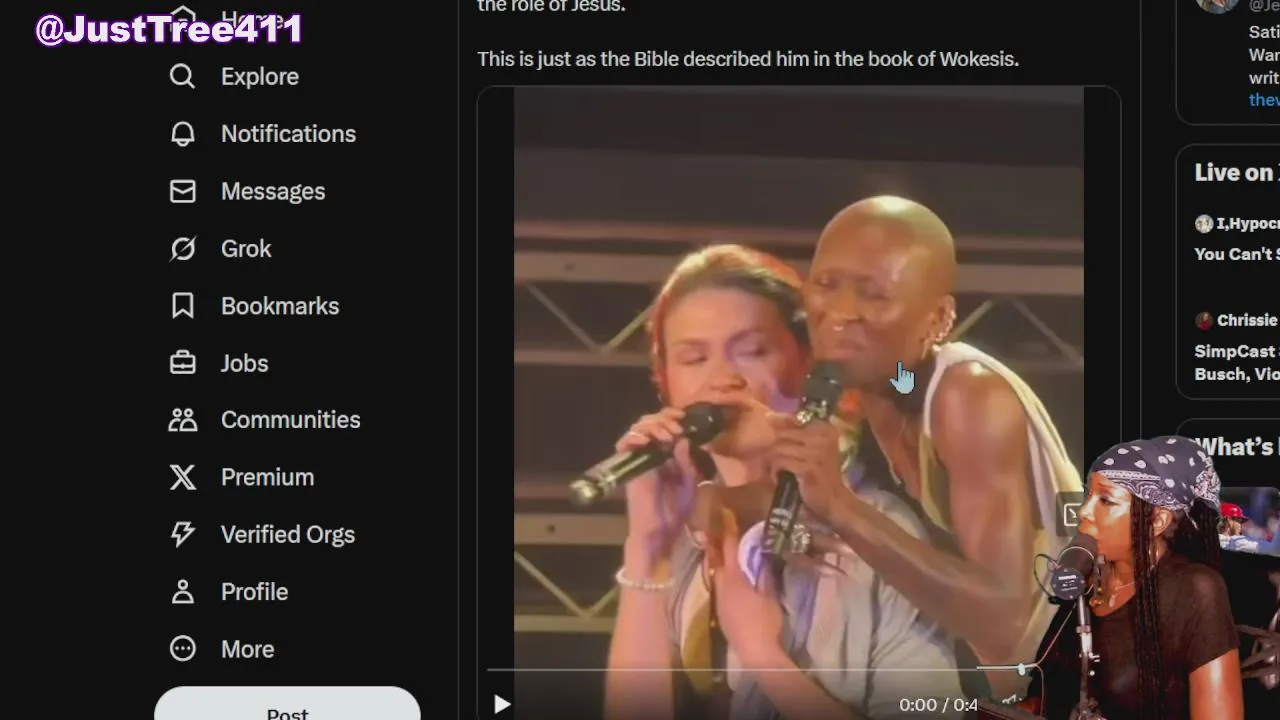This screenshot has height=720, width=1280.
Task: Click the Verified Orgs lightning icon
Action: pos(182,534)
